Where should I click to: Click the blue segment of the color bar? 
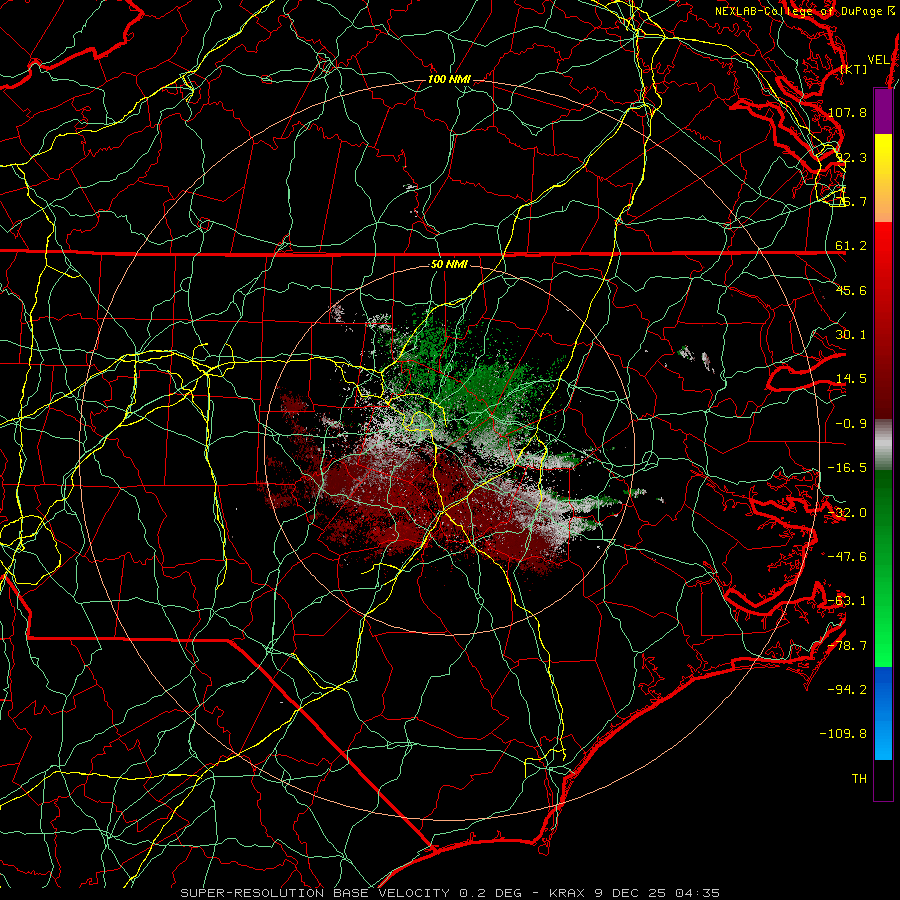coord(883,713)
